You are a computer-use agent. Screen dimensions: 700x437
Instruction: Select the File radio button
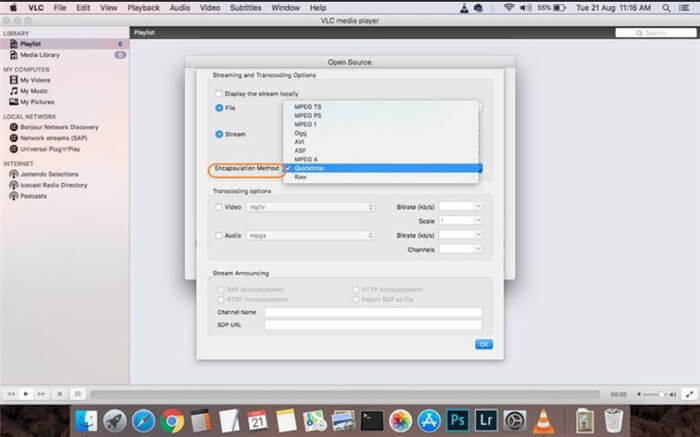pos(219,107)
